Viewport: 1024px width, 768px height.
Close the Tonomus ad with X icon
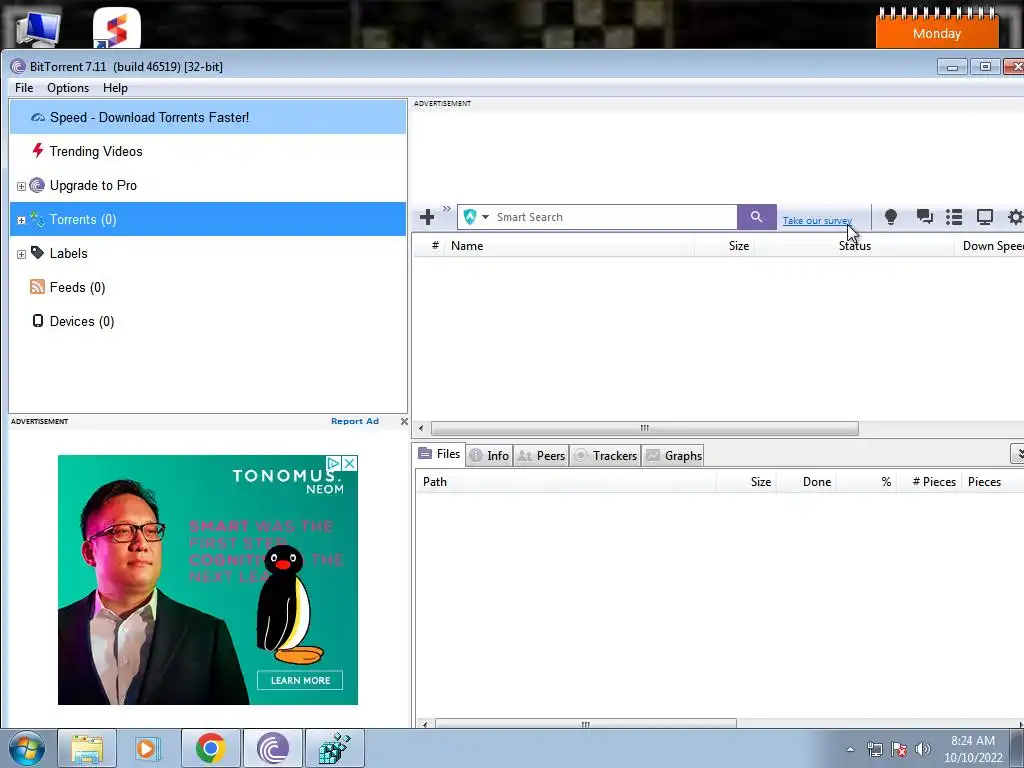[x=350, y=463]
